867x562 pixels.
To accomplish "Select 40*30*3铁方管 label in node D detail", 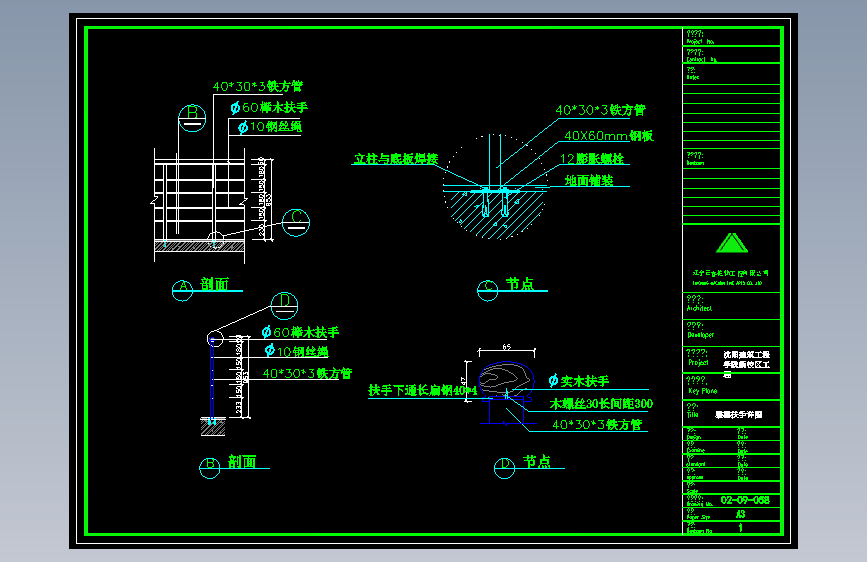I will pos(597,424).
